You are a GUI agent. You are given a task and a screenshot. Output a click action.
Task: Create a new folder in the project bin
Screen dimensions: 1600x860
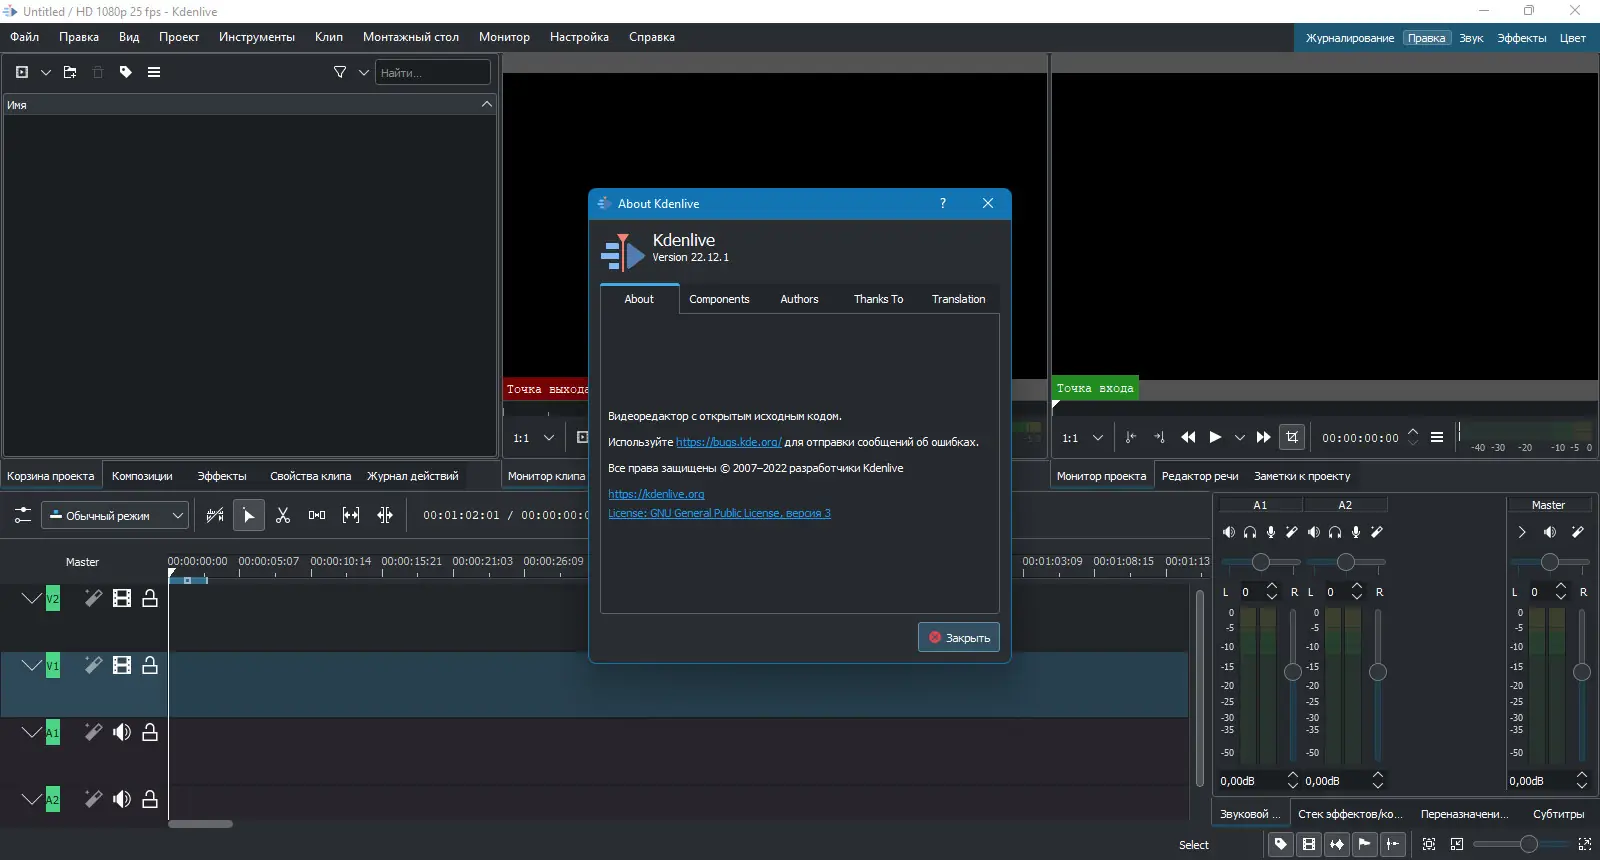tap(70, 72)
